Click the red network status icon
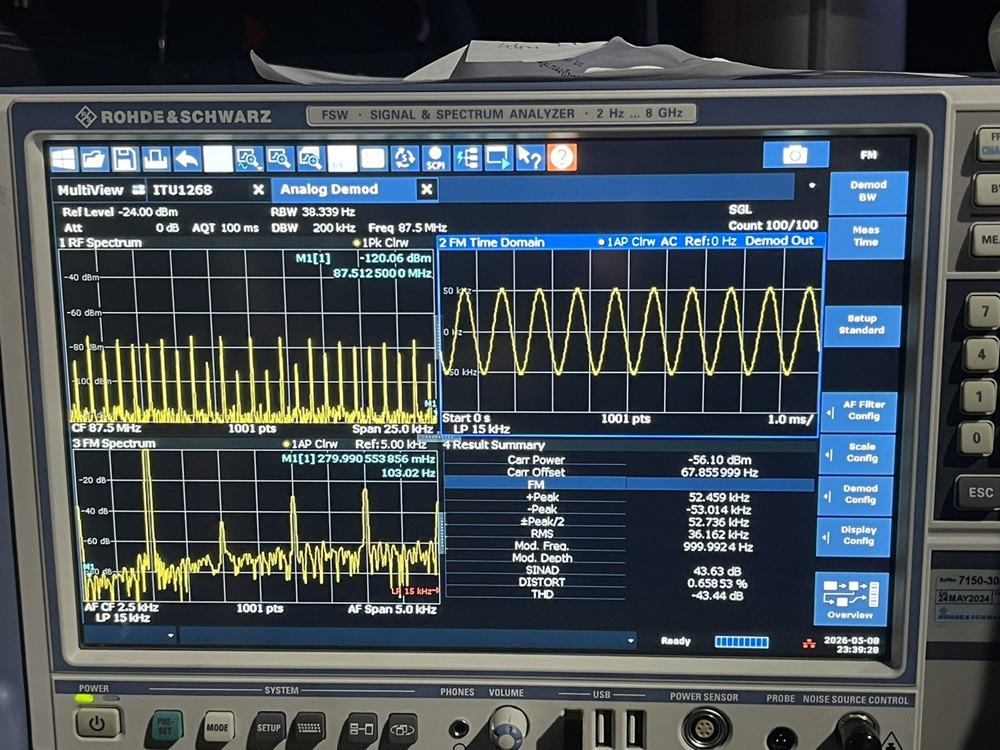 click(809, 643)
